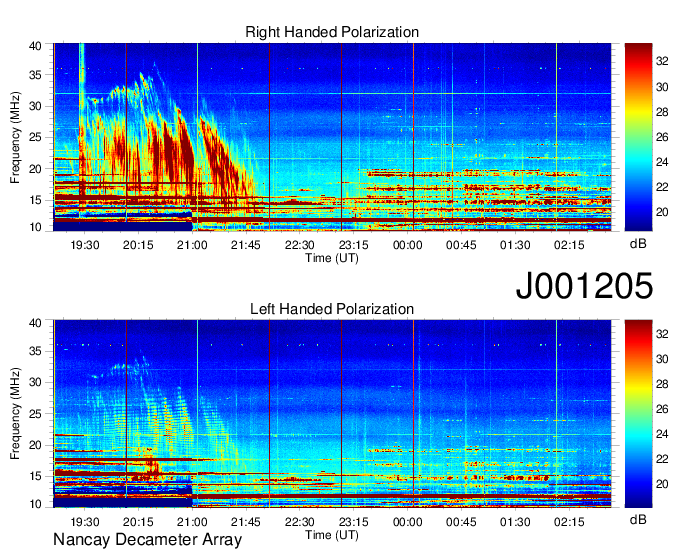The height and width of the screenshot is (552, 680).
Task: Click the 'dB' label under the lower colorbar
Action: pyautogui.click(x=638, y=519)
